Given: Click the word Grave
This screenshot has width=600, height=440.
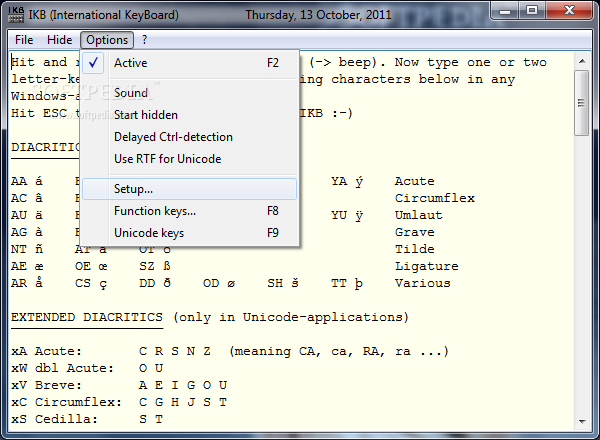Looking at the screenshot, I should (415, 232).
